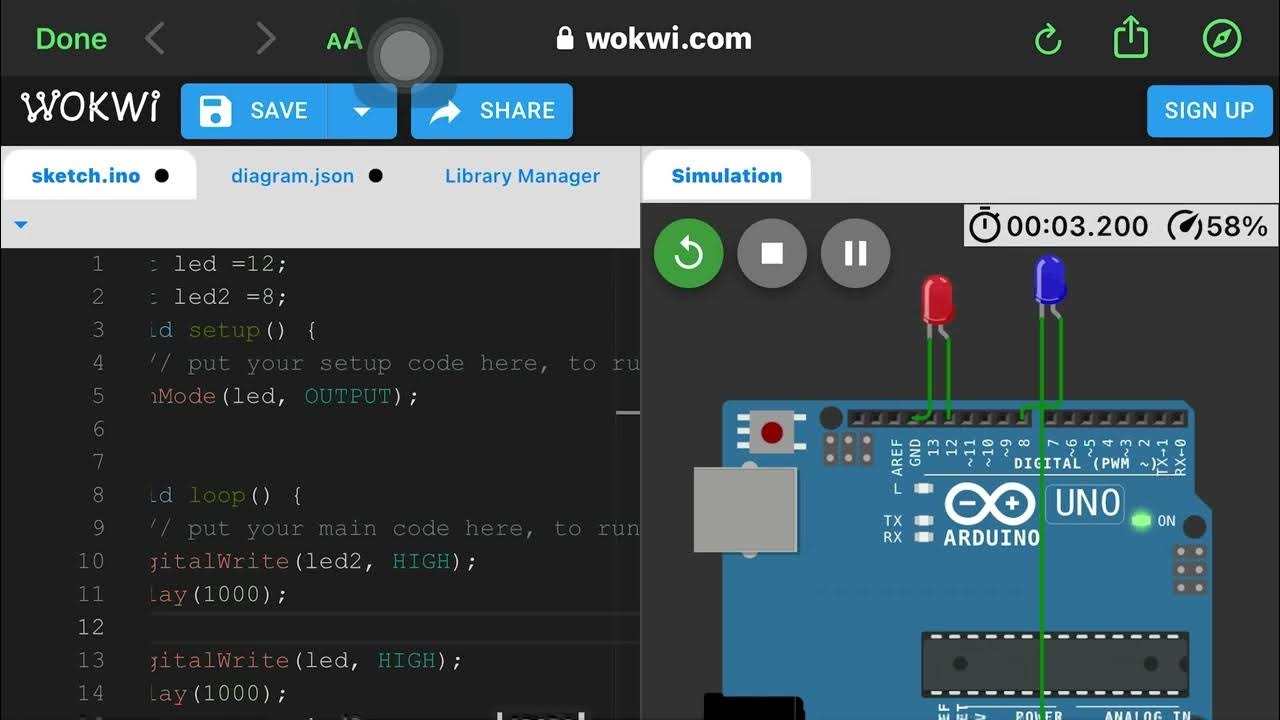Switch to the diagram.json tab
This screenshot has width=1280, height=720.
tap(306, 176)
